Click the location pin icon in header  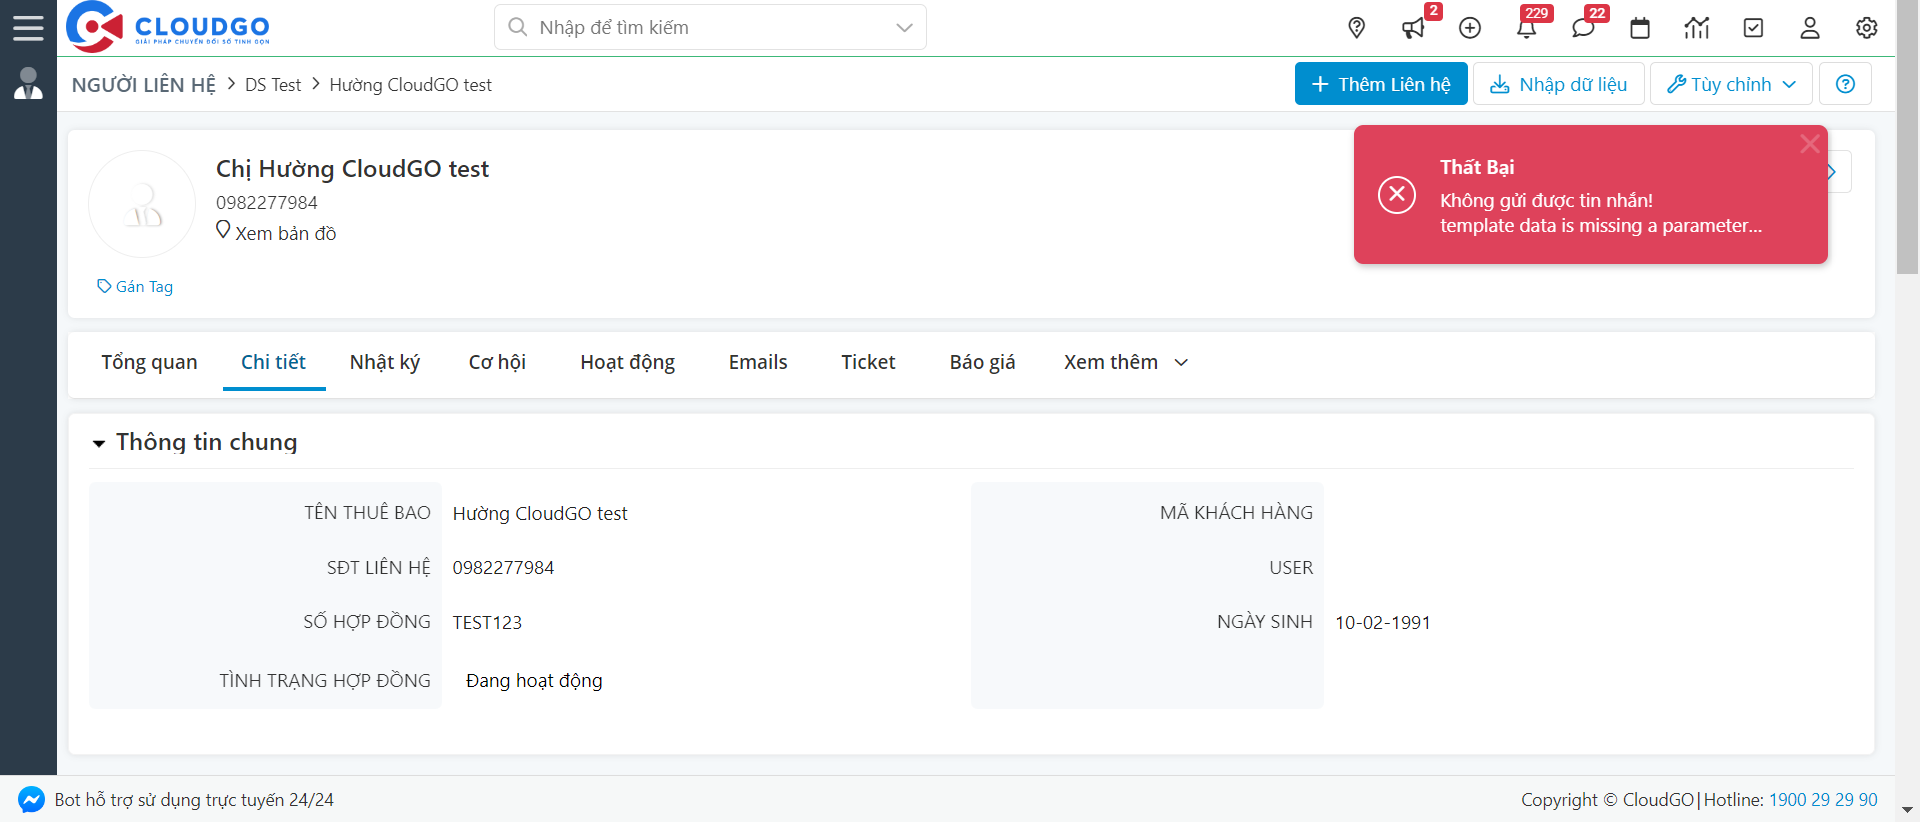pyautogui.click(x=1356, y=28)
